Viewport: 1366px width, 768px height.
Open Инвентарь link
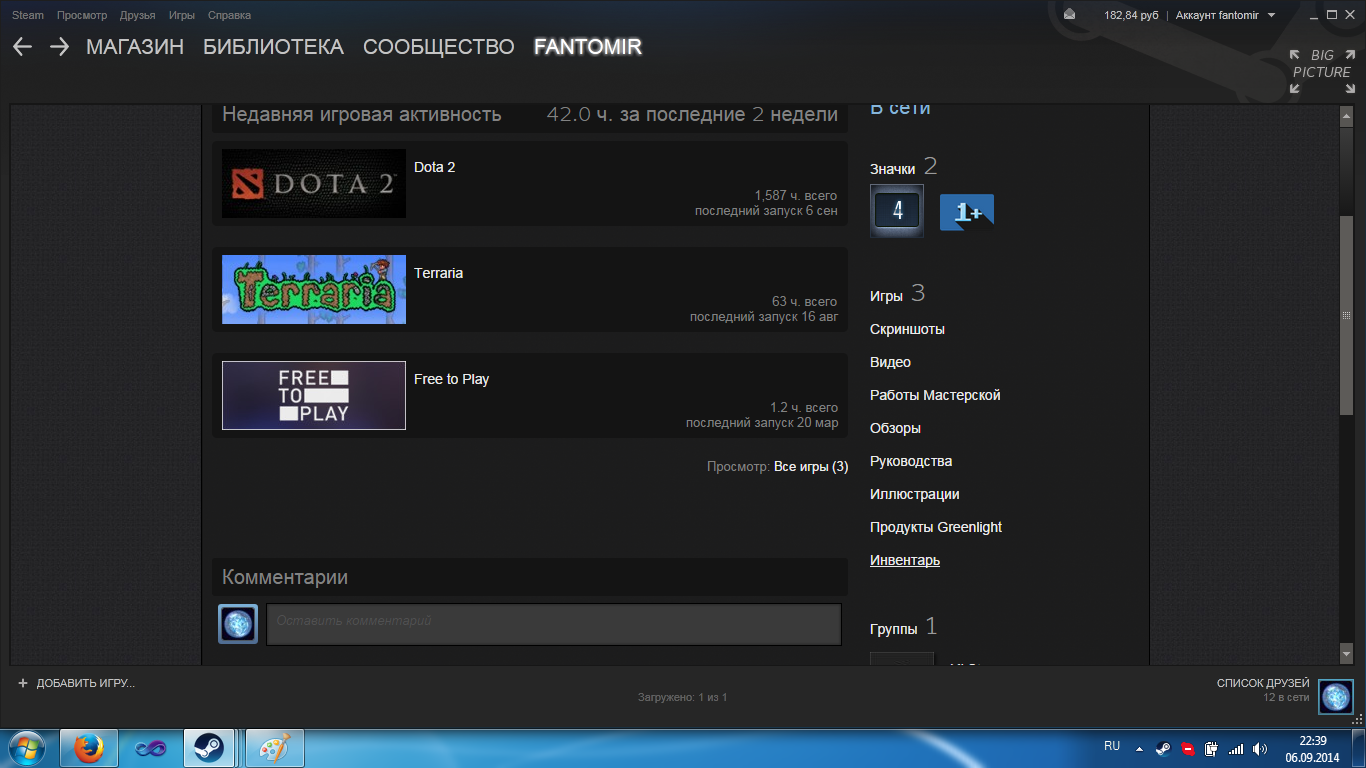[x=905, y=560]
